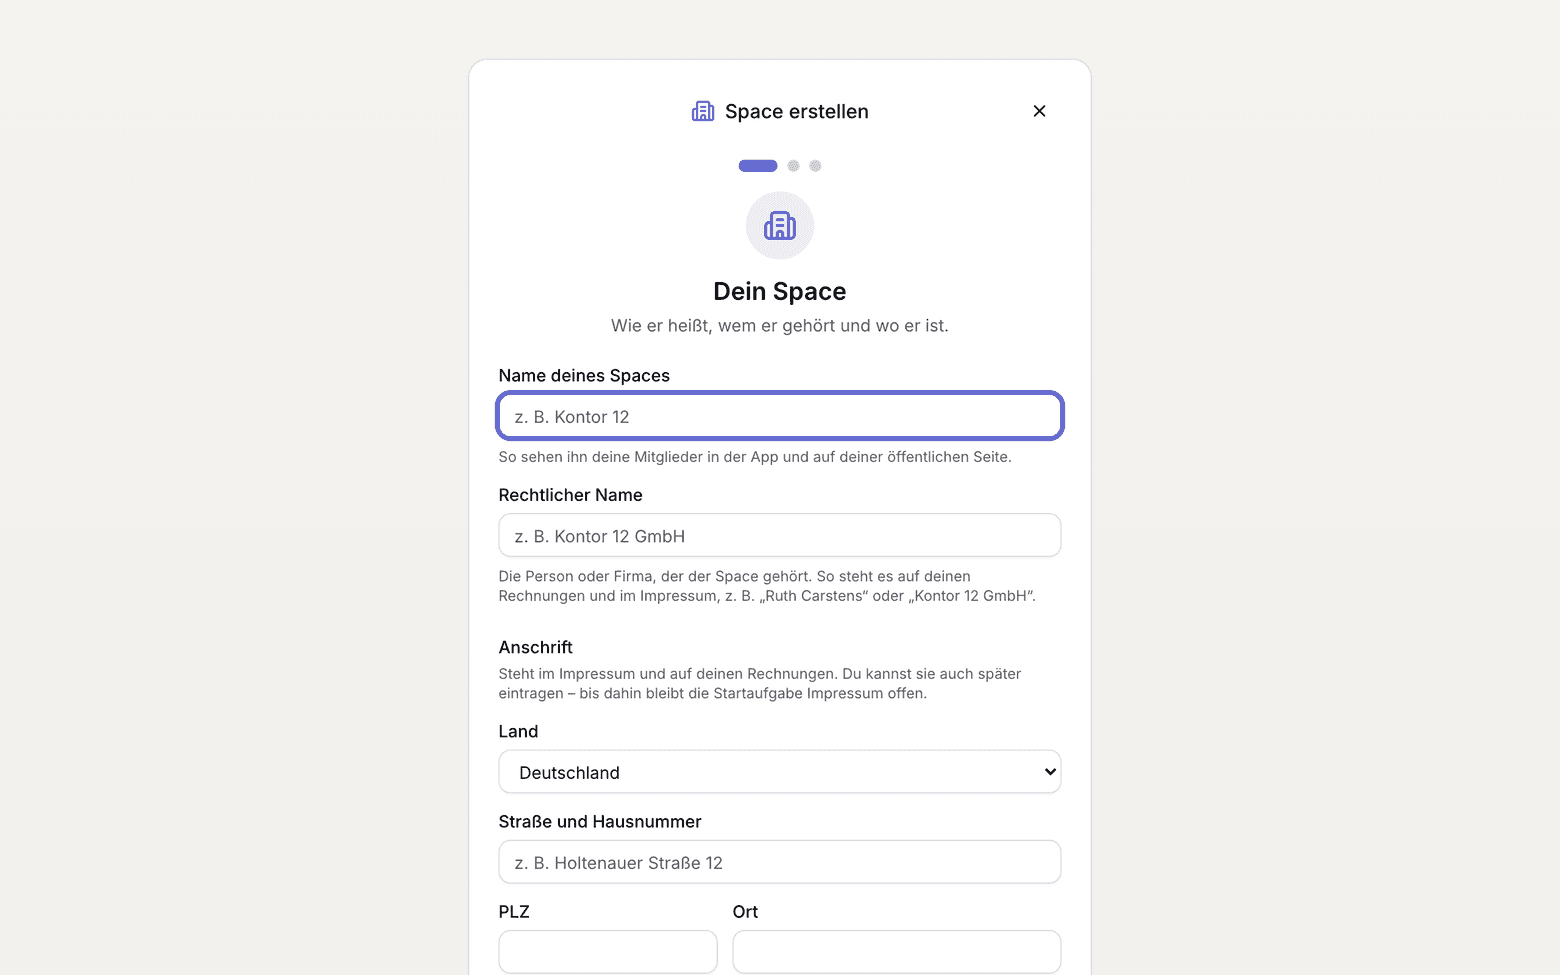This screenshot has width=1560, height=975.
Task: Click the Anschrift section heading
Action: [x=536, y=648]
